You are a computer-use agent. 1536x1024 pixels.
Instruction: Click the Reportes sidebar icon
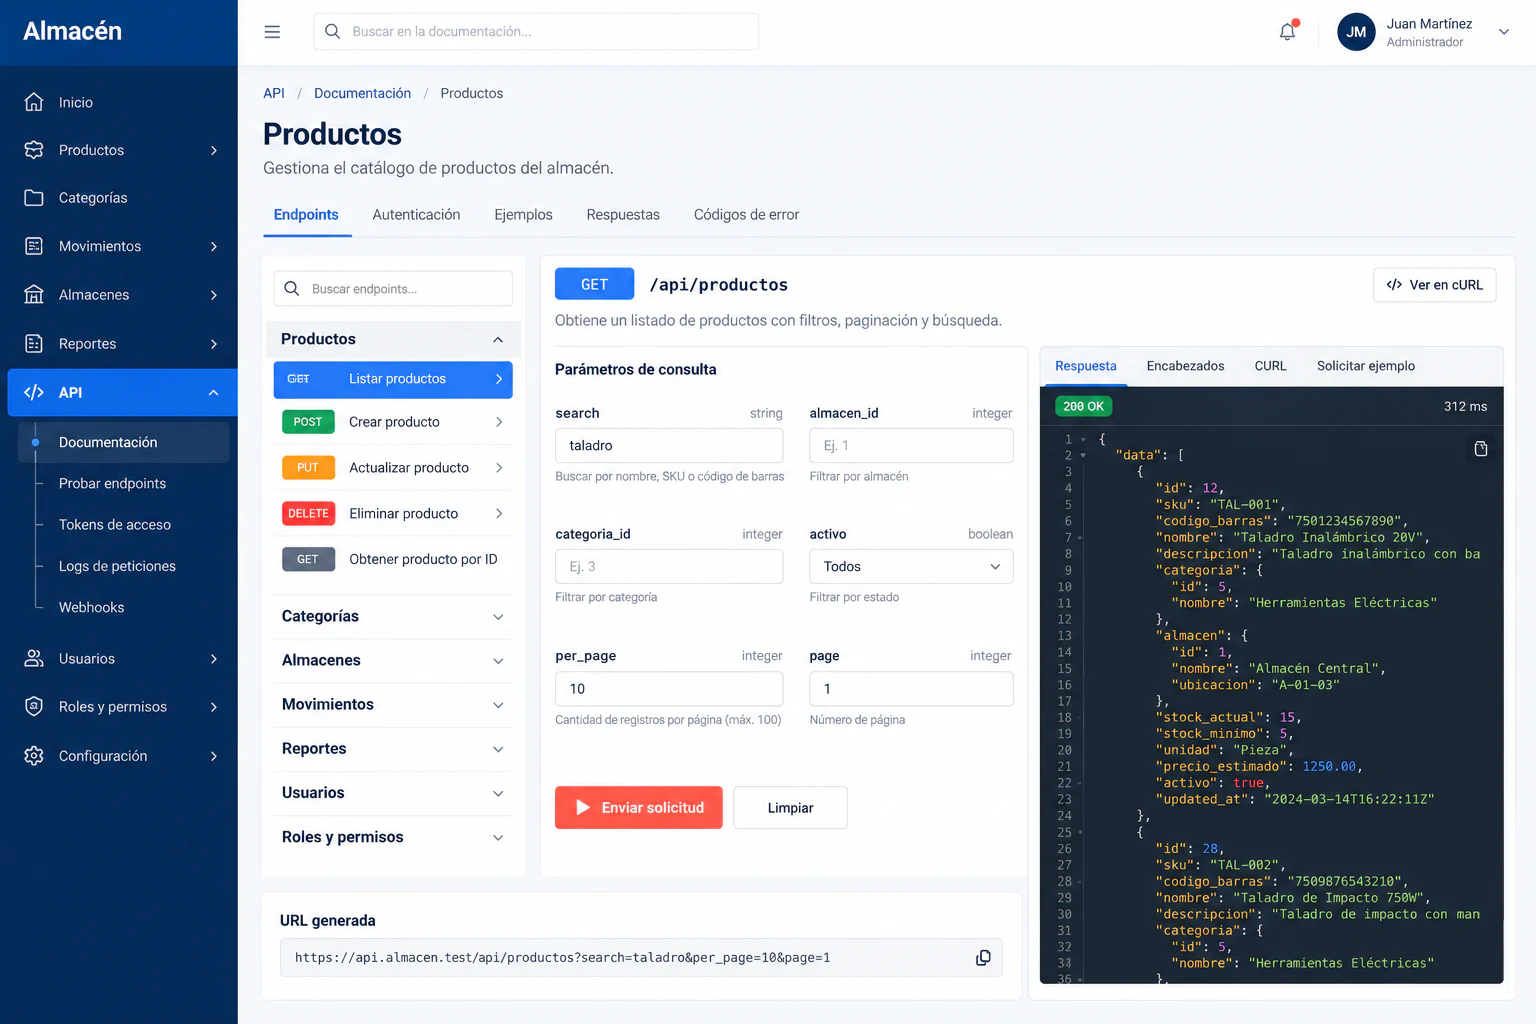click(x=34, y=344)
